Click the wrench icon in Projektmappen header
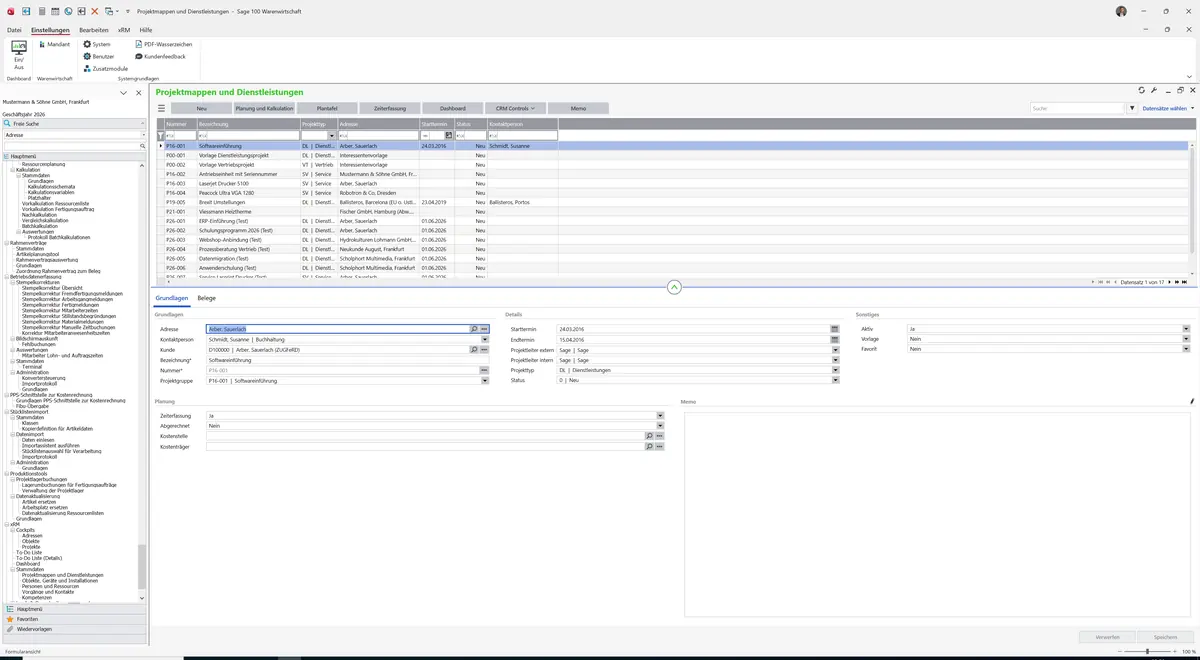The width and height of the screenshot is (1200, 660). [x=1154, y=90]
